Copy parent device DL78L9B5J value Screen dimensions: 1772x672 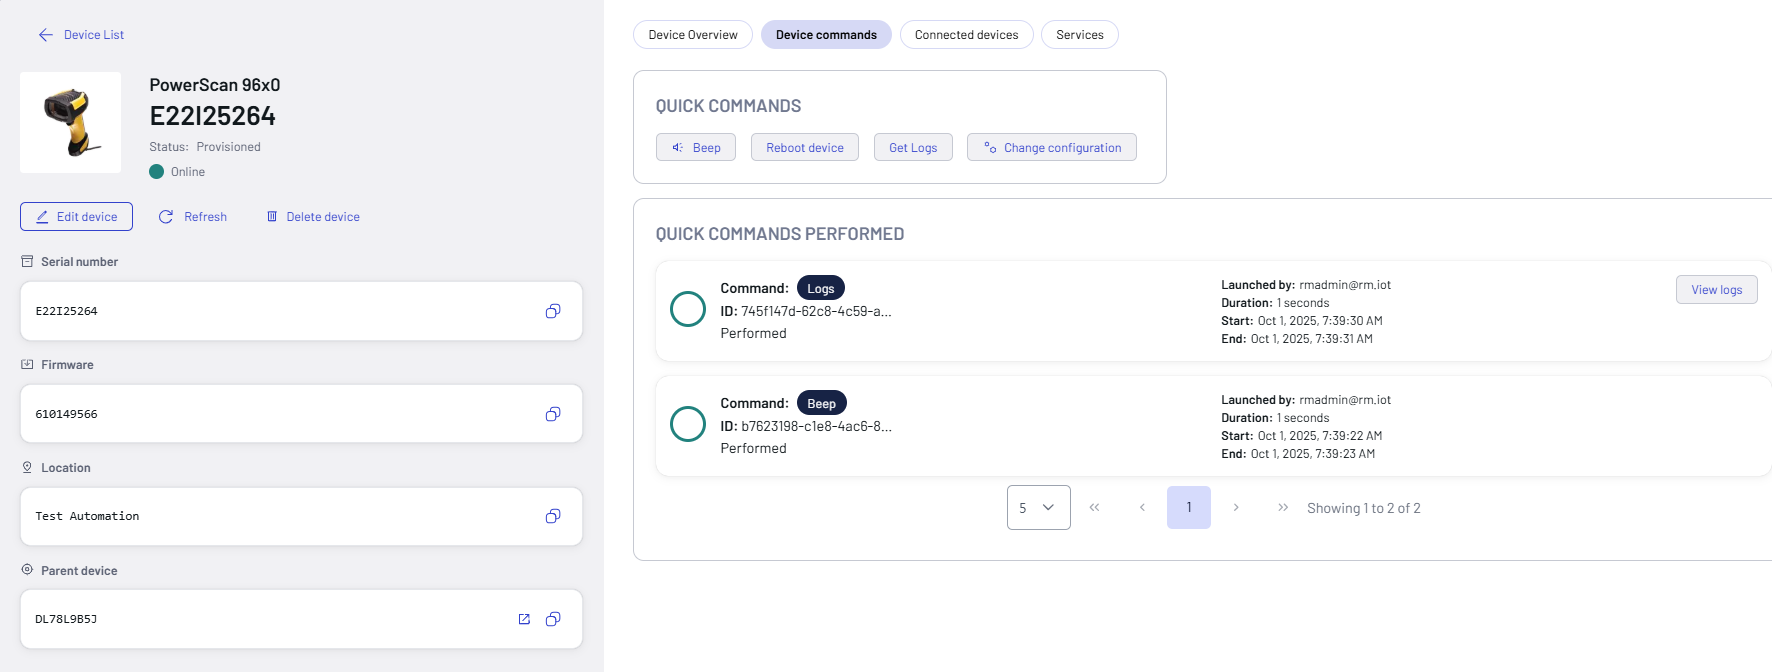click(x=553, y=619)
